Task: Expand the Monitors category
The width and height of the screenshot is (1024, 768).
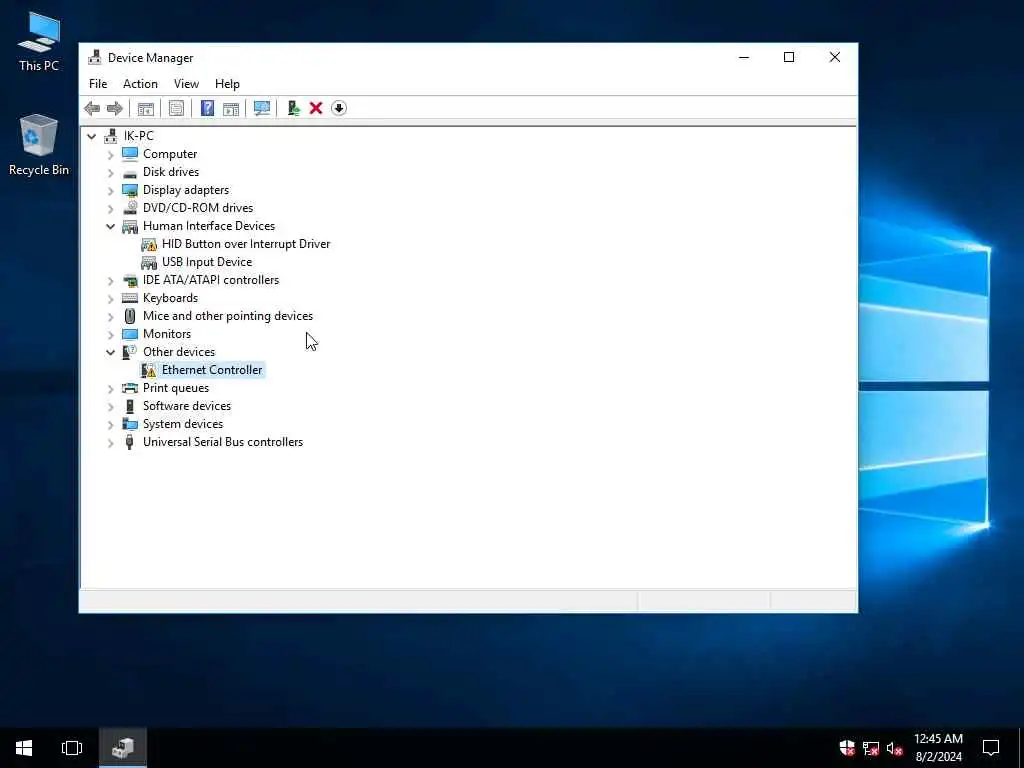Action: click(x=110, y=334)
